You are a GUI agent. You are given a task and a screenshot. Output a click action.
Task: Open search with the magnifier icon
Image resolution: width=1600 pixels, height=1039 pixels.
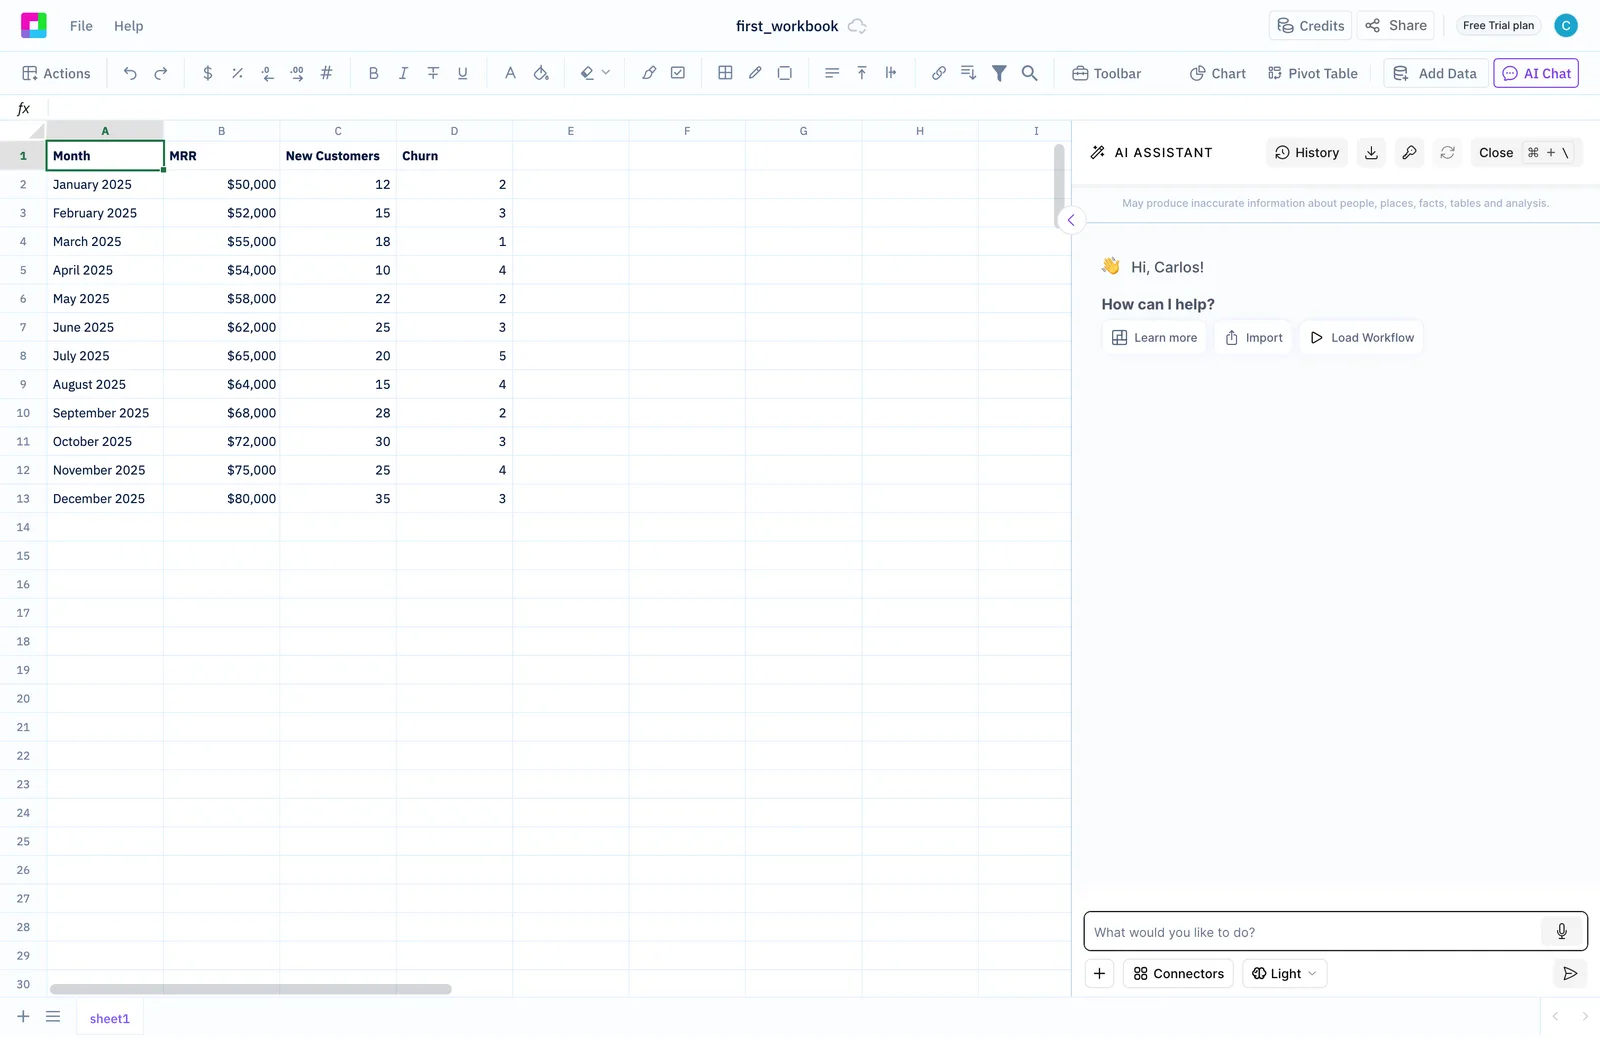click(x=1029, y=73)
